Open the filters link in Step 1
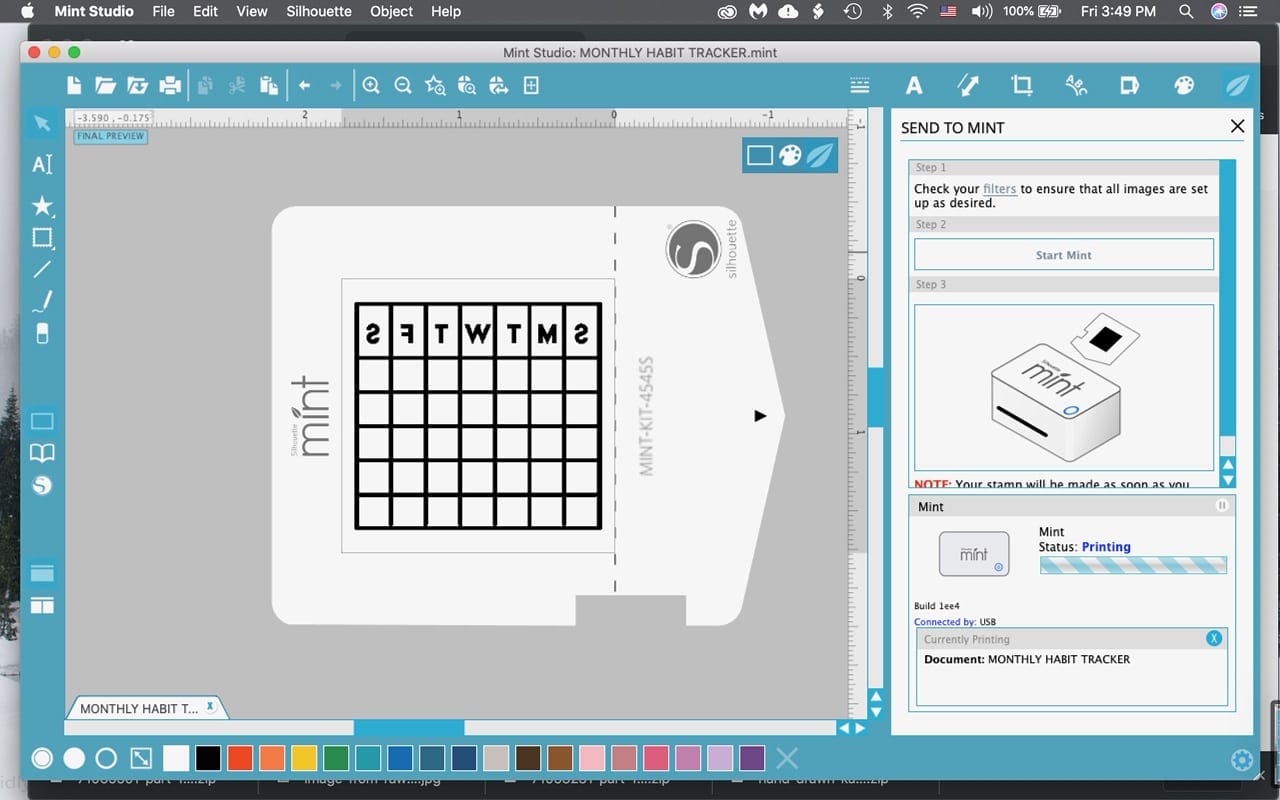Image resolution: width=1280 pixels, height=800 pixels. point(999,189)
